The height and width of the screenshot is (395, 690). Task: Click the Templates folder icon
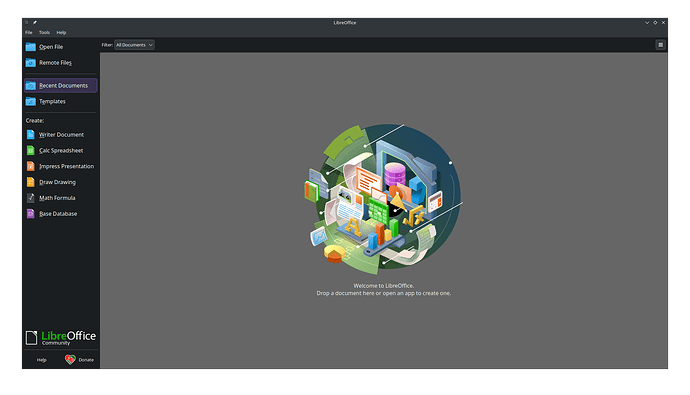pyautogui.click(x=30, y=101)
